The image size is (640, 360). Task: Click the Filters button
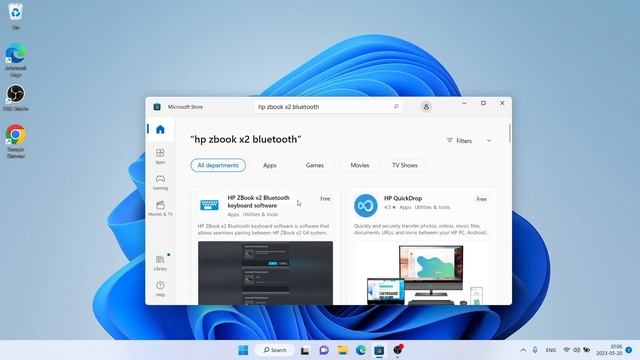click(460, 140)
